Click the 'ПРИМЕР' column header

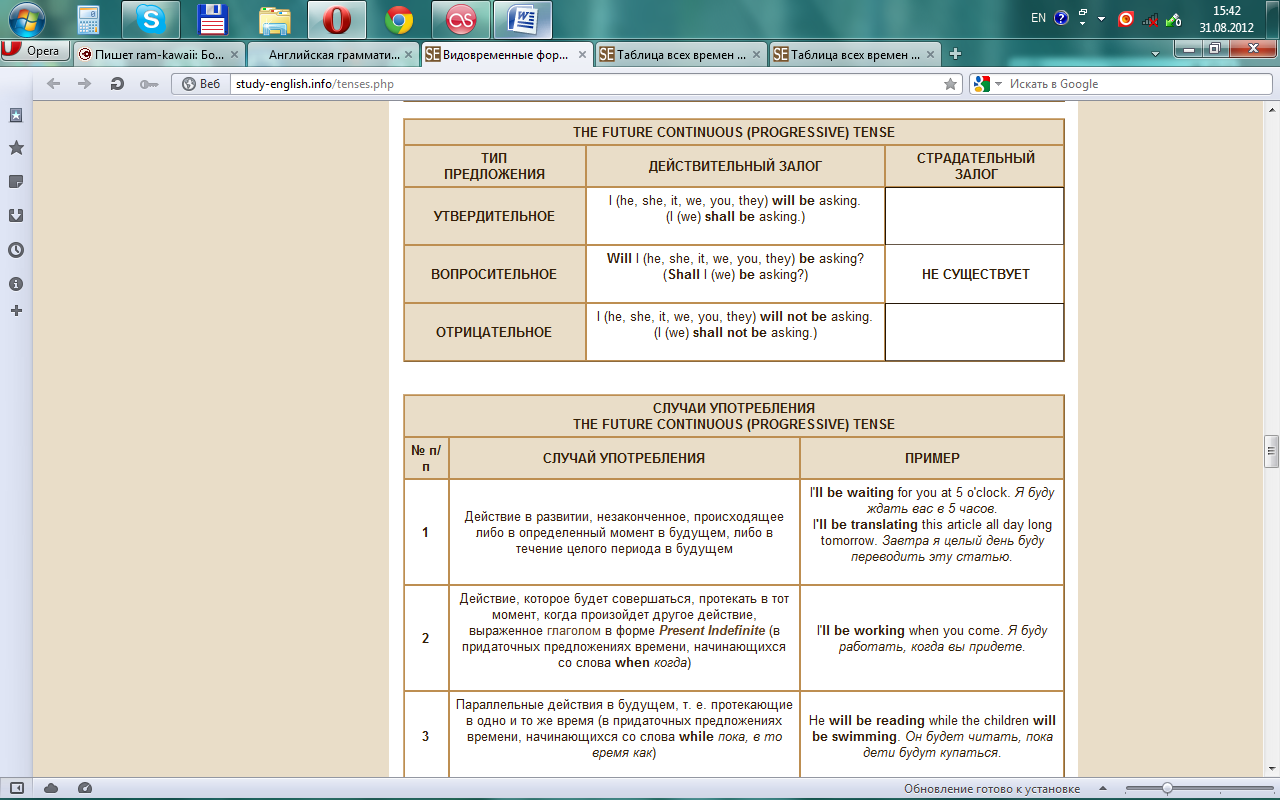932,458
